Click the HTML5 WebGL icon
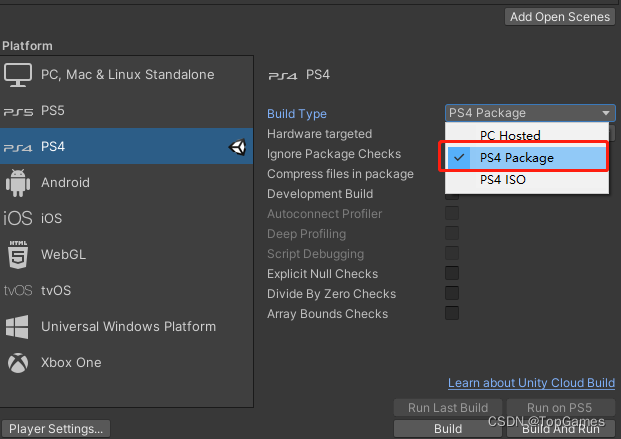The width and height of the screenshot is (621, 439). 18,254
